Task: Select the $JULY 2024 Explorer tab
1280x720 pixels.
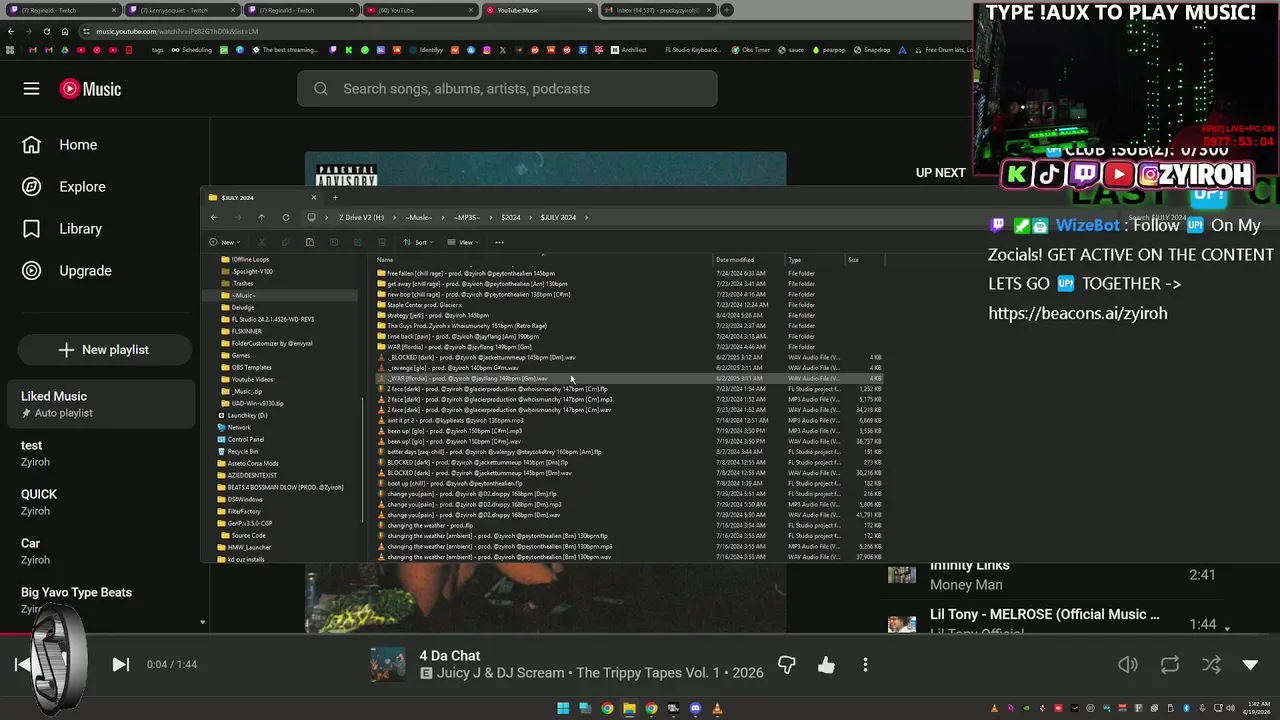Action: coord(260,197)
